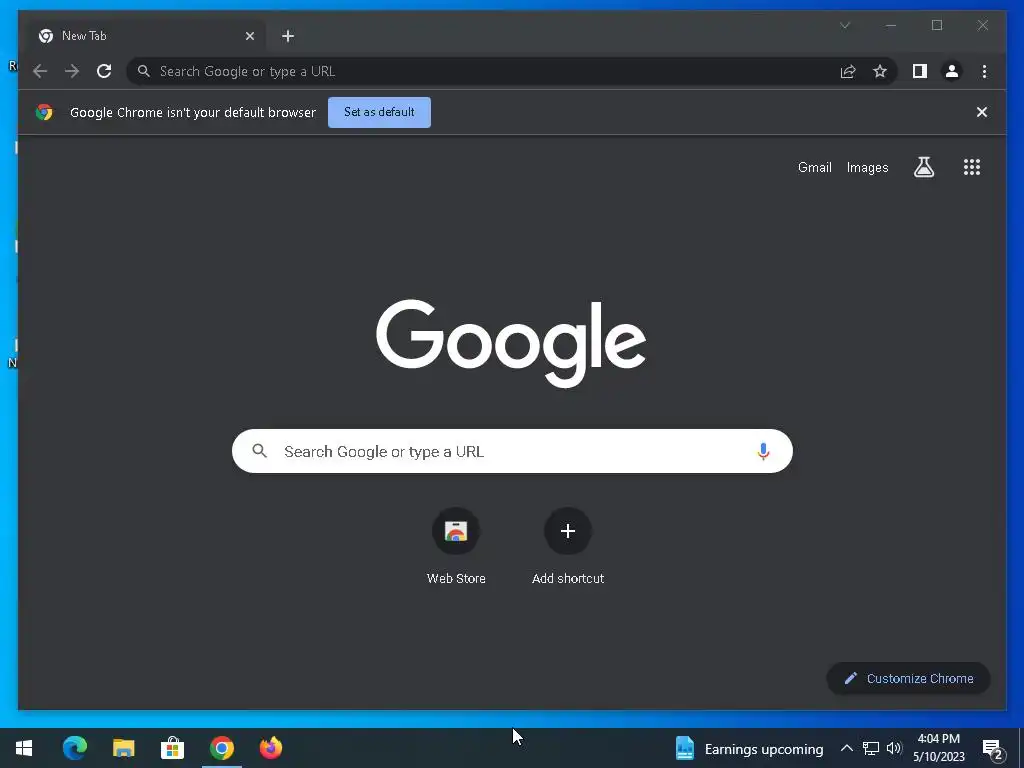Image resolution: width=1024 pixels, height=768 pixels.
Task: Click Set as default button
Action: [x=379, y=112]
